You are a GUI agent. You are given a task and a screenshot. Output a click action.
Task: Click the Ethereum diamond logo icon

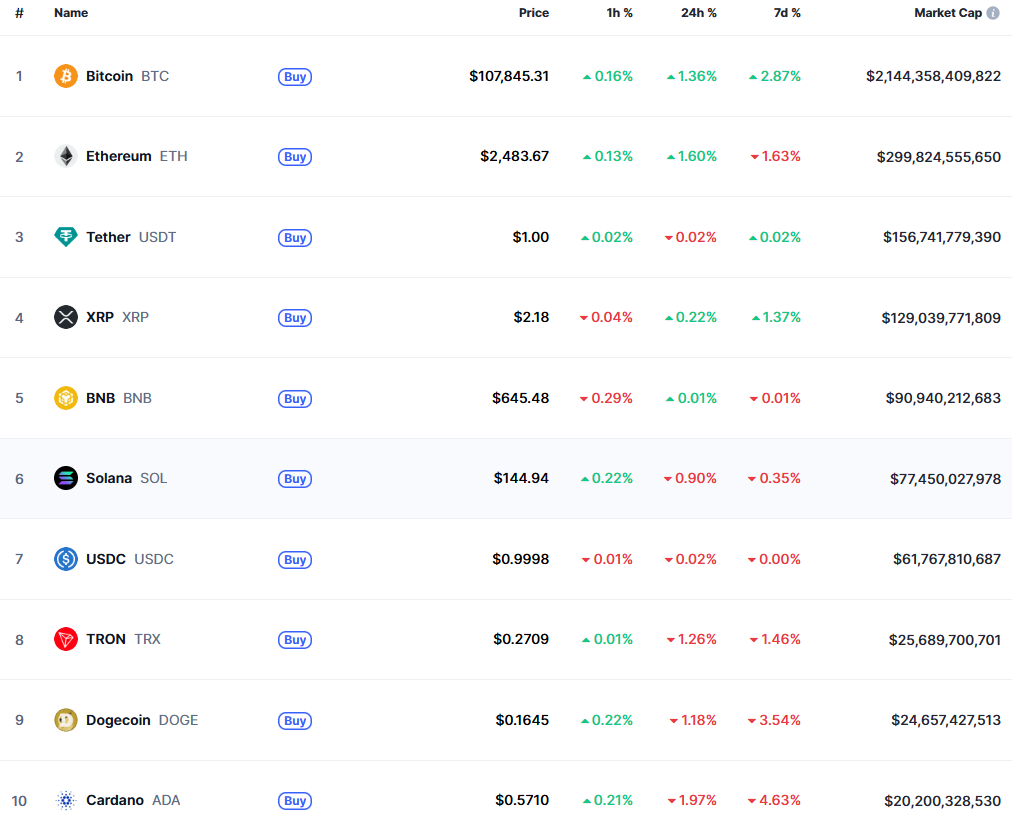(x=65, y=156)
